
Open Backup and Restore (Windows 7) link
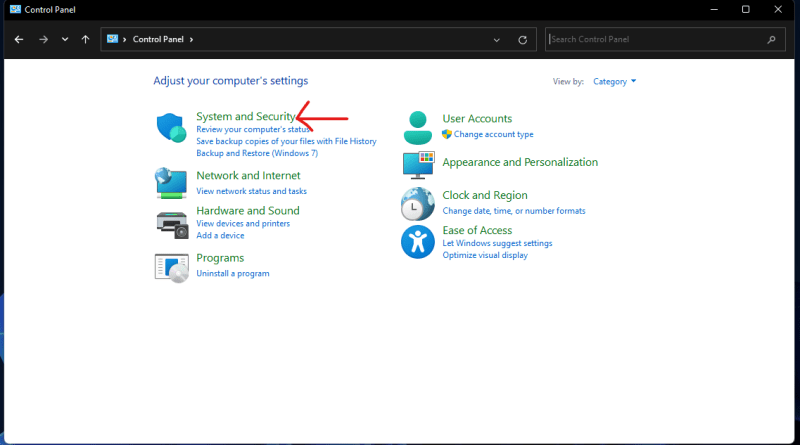[x=257, y=153]
